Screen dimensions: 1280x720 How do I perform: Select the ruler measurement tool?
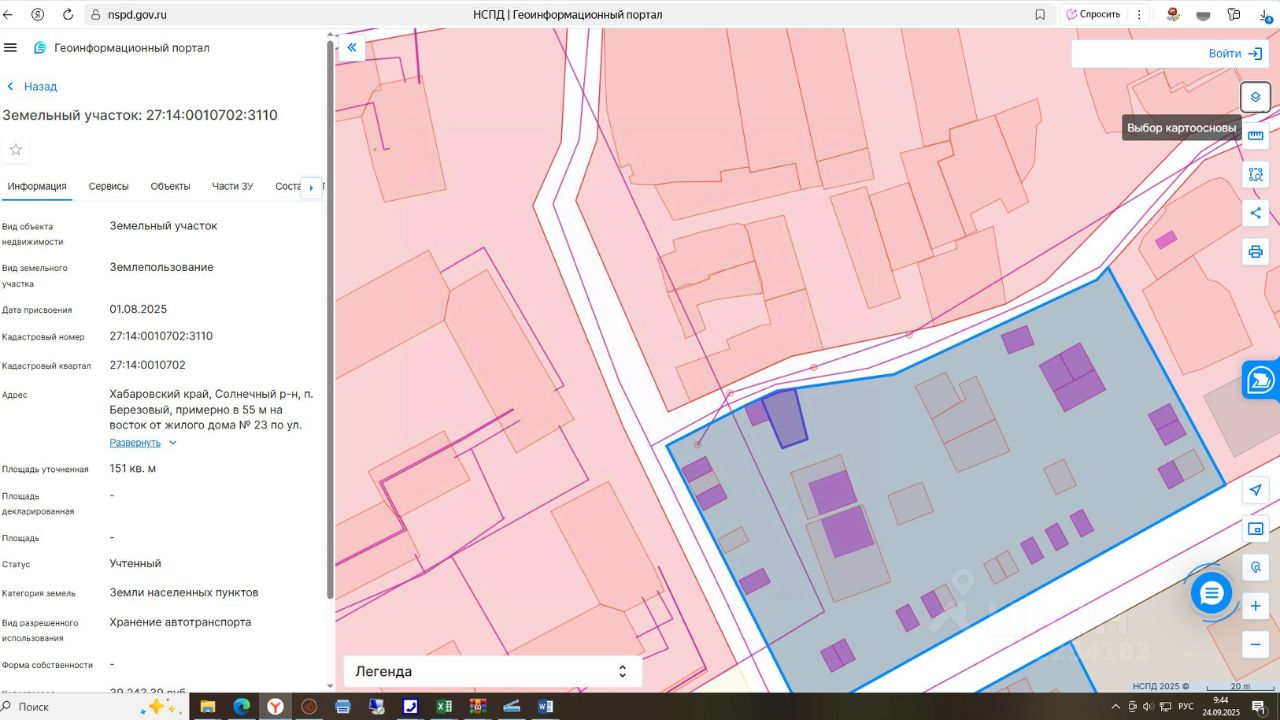1255,136
